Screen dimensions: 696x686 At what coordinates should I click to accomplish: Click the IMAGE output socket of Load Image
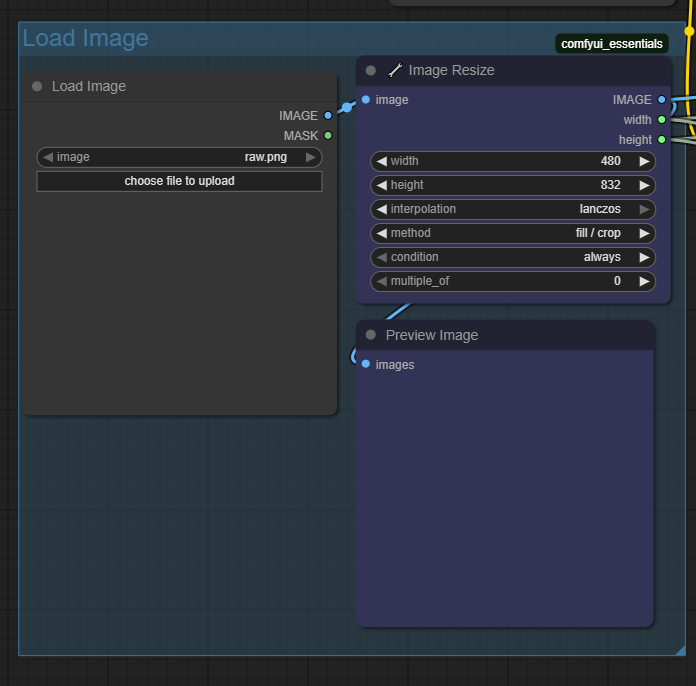[328, 115]
